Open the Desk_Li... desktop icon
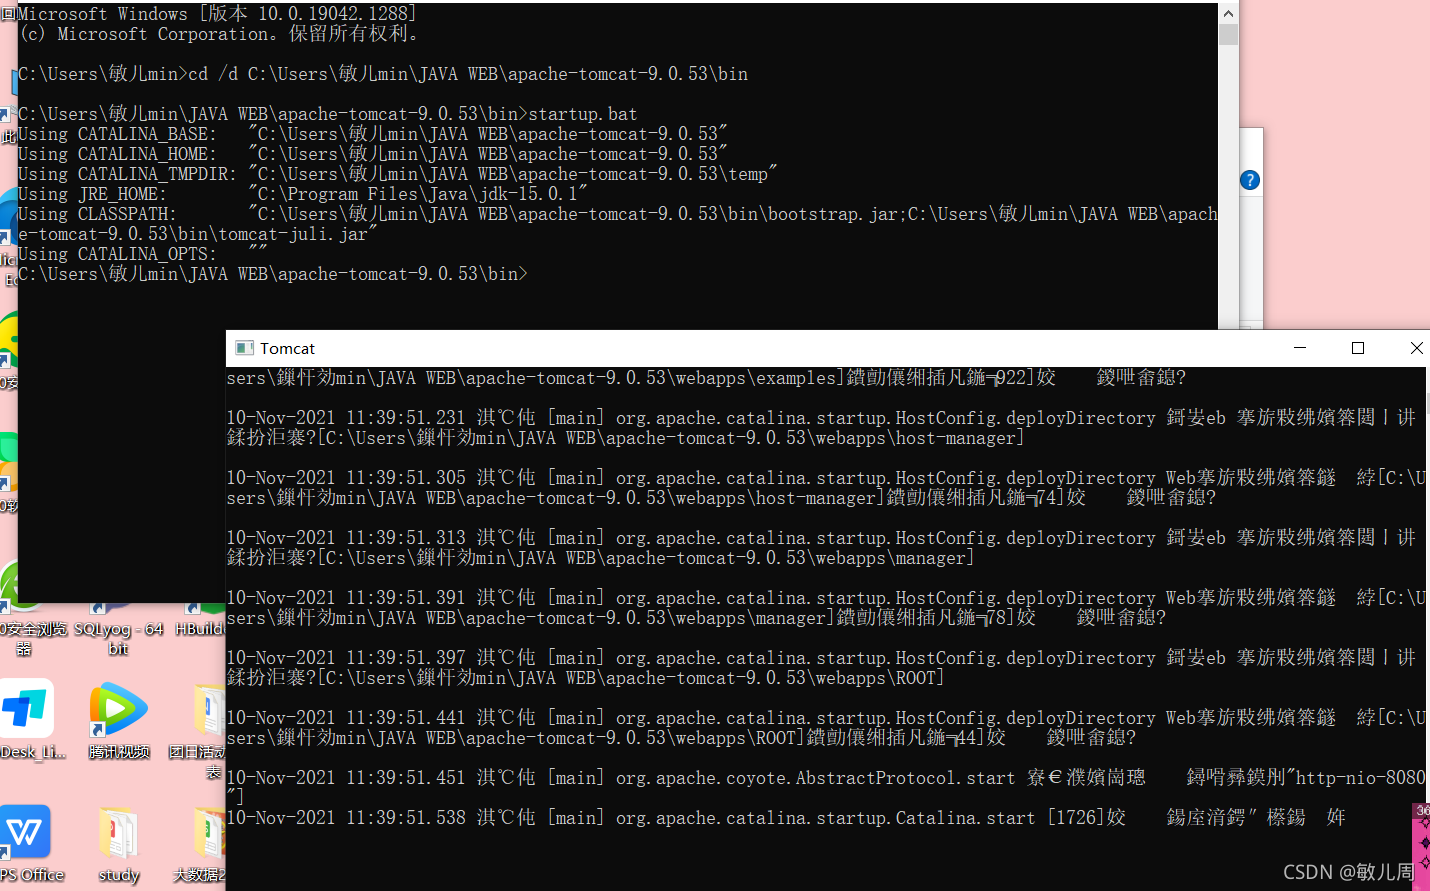Image resolution: width=1430 pixels, height=891 pixels. pos(28,720)
